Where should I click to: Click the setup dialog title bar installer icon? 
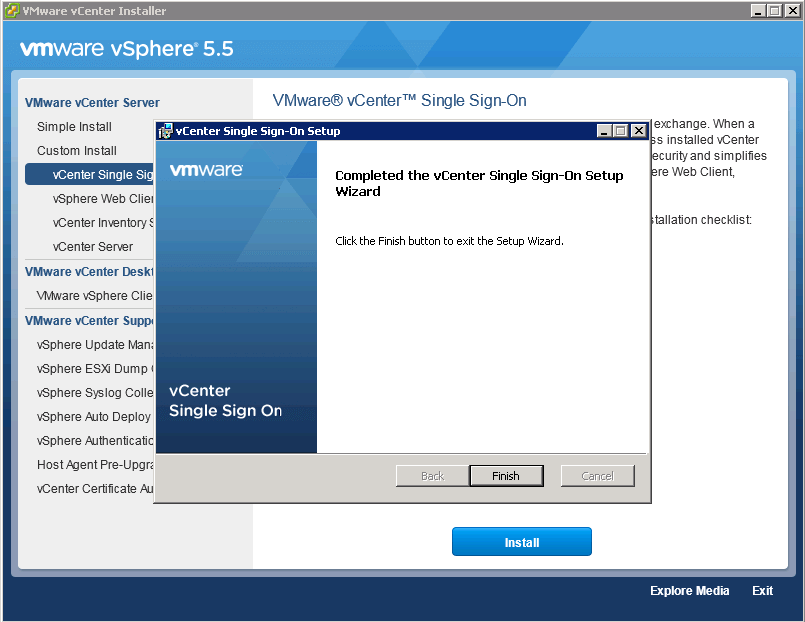point(165,131)
